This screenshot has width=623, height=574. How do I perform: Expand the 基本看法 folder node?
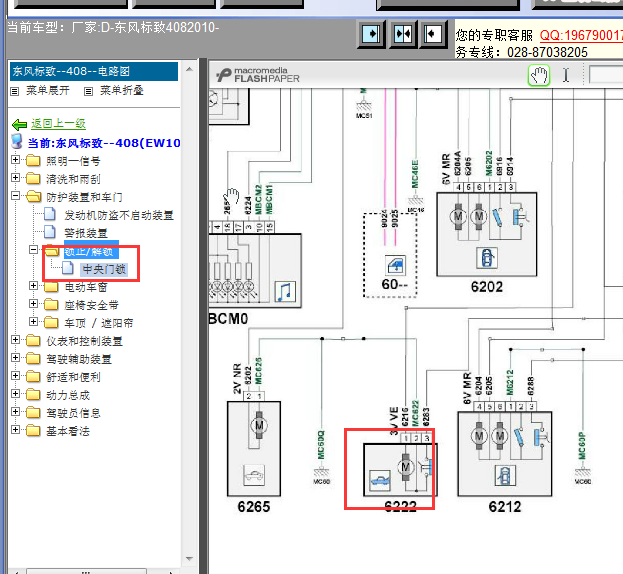(15, 429)
